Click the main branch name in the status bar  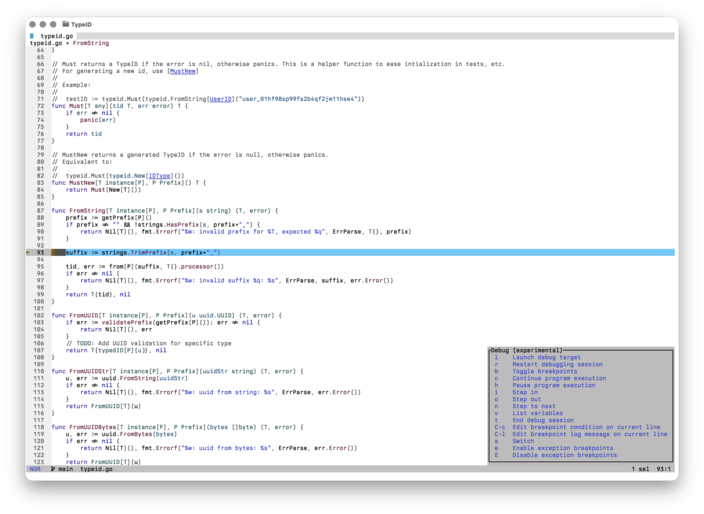click(x=66, y=469)
